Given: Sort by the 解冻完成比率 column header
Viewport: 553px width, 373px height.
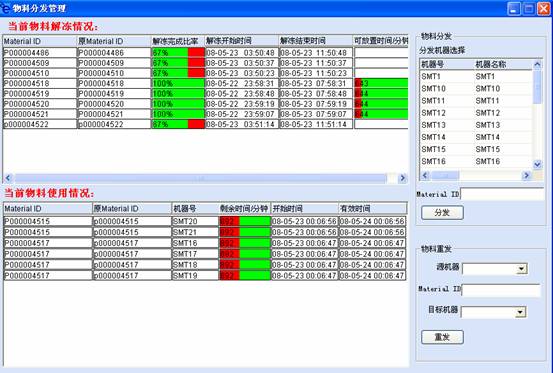Looking at the screenshot, I should click(178, 41).
